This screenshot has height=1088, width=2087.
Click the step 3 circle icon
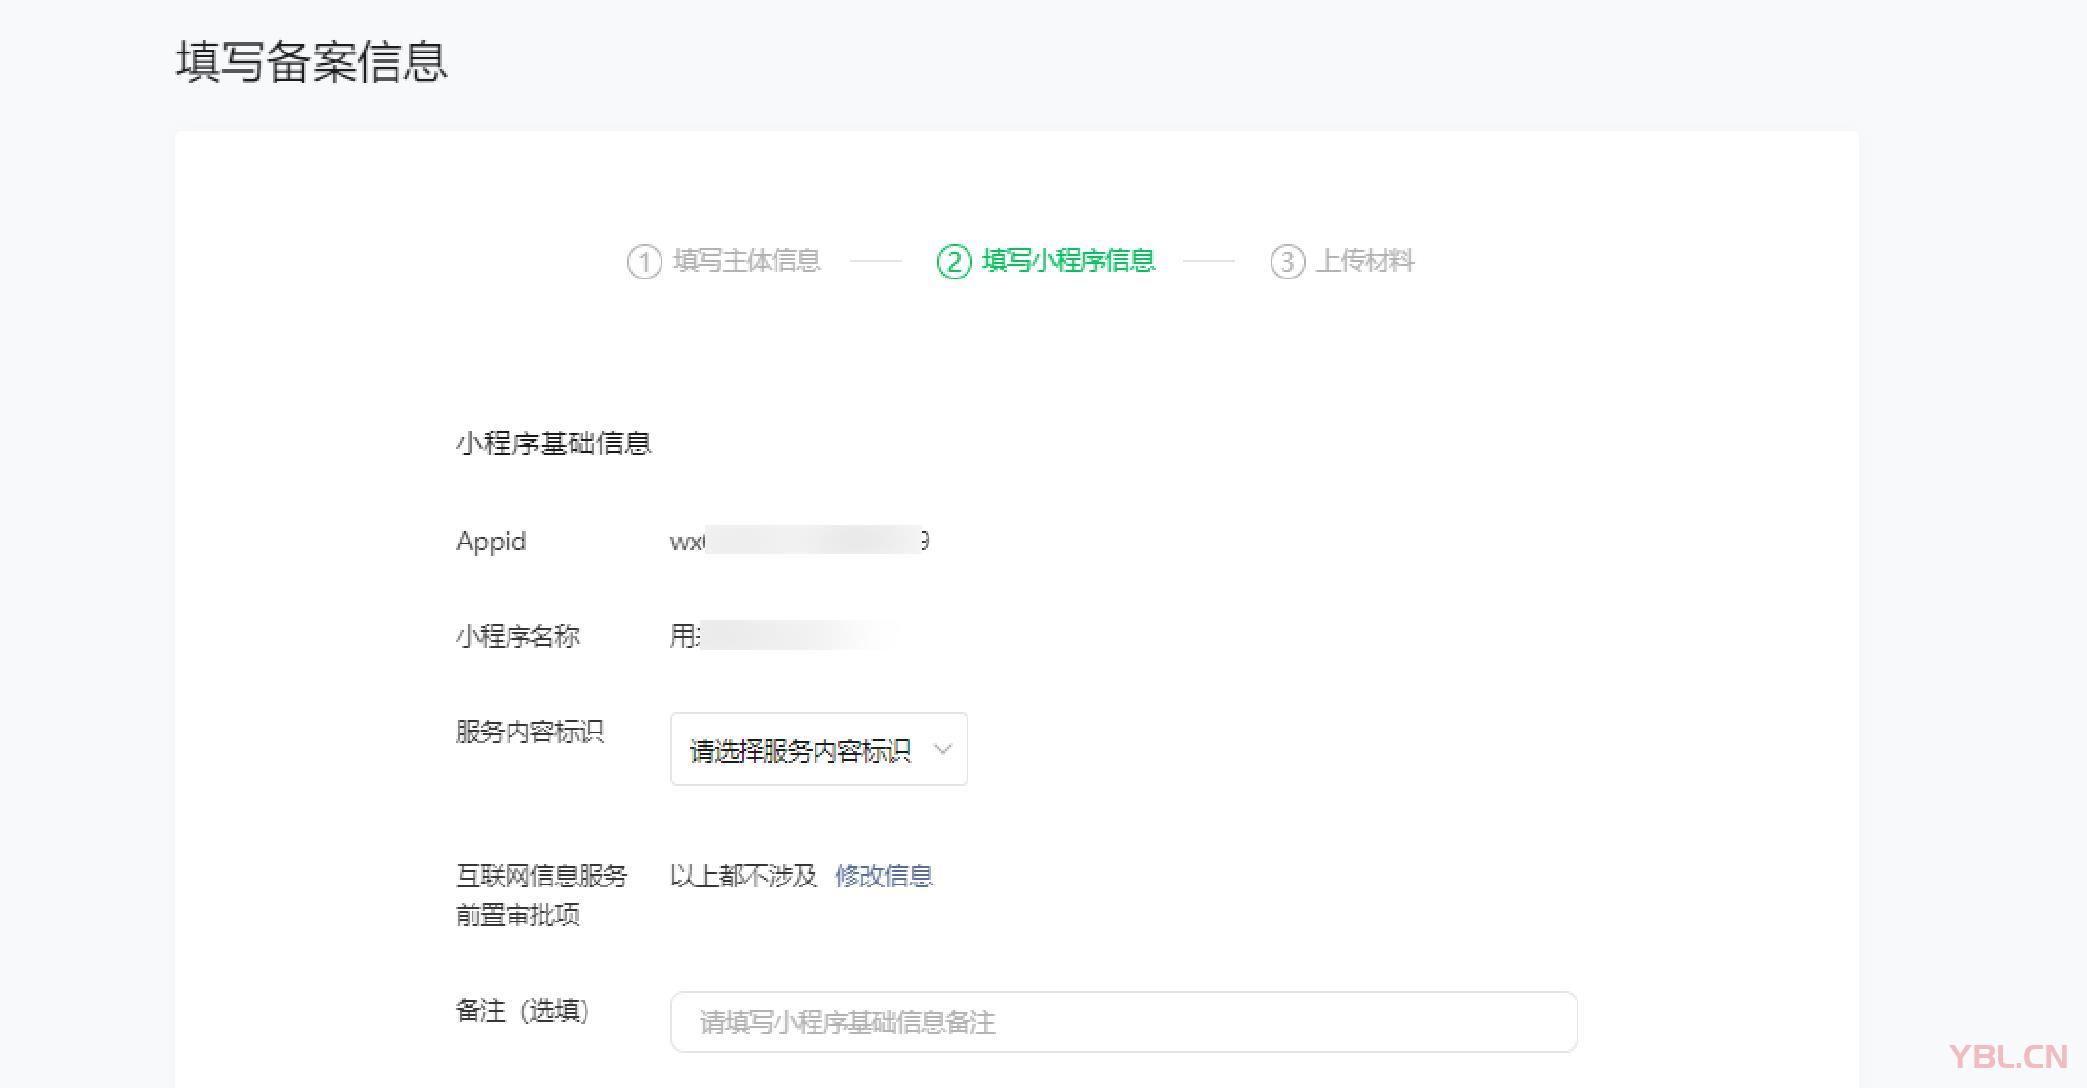tap(1287, 262)
